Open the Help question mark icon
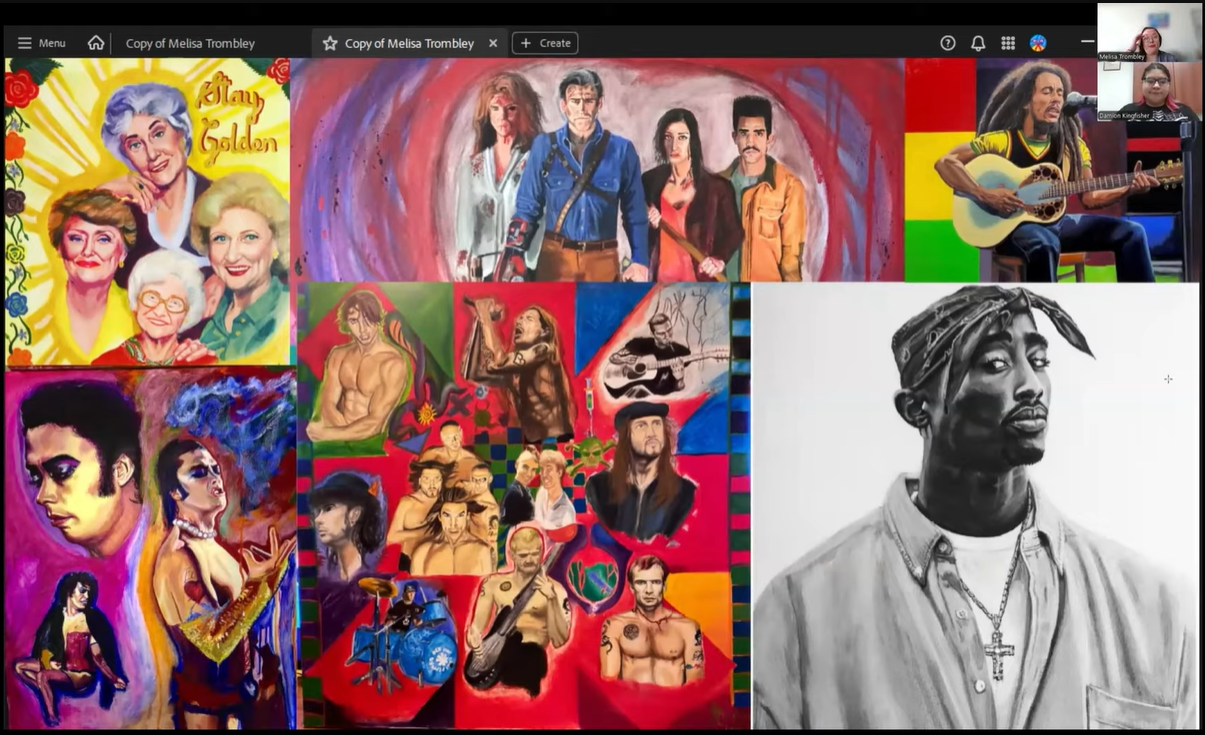This screenshot has width=1205, height=735. click(948, 43)
